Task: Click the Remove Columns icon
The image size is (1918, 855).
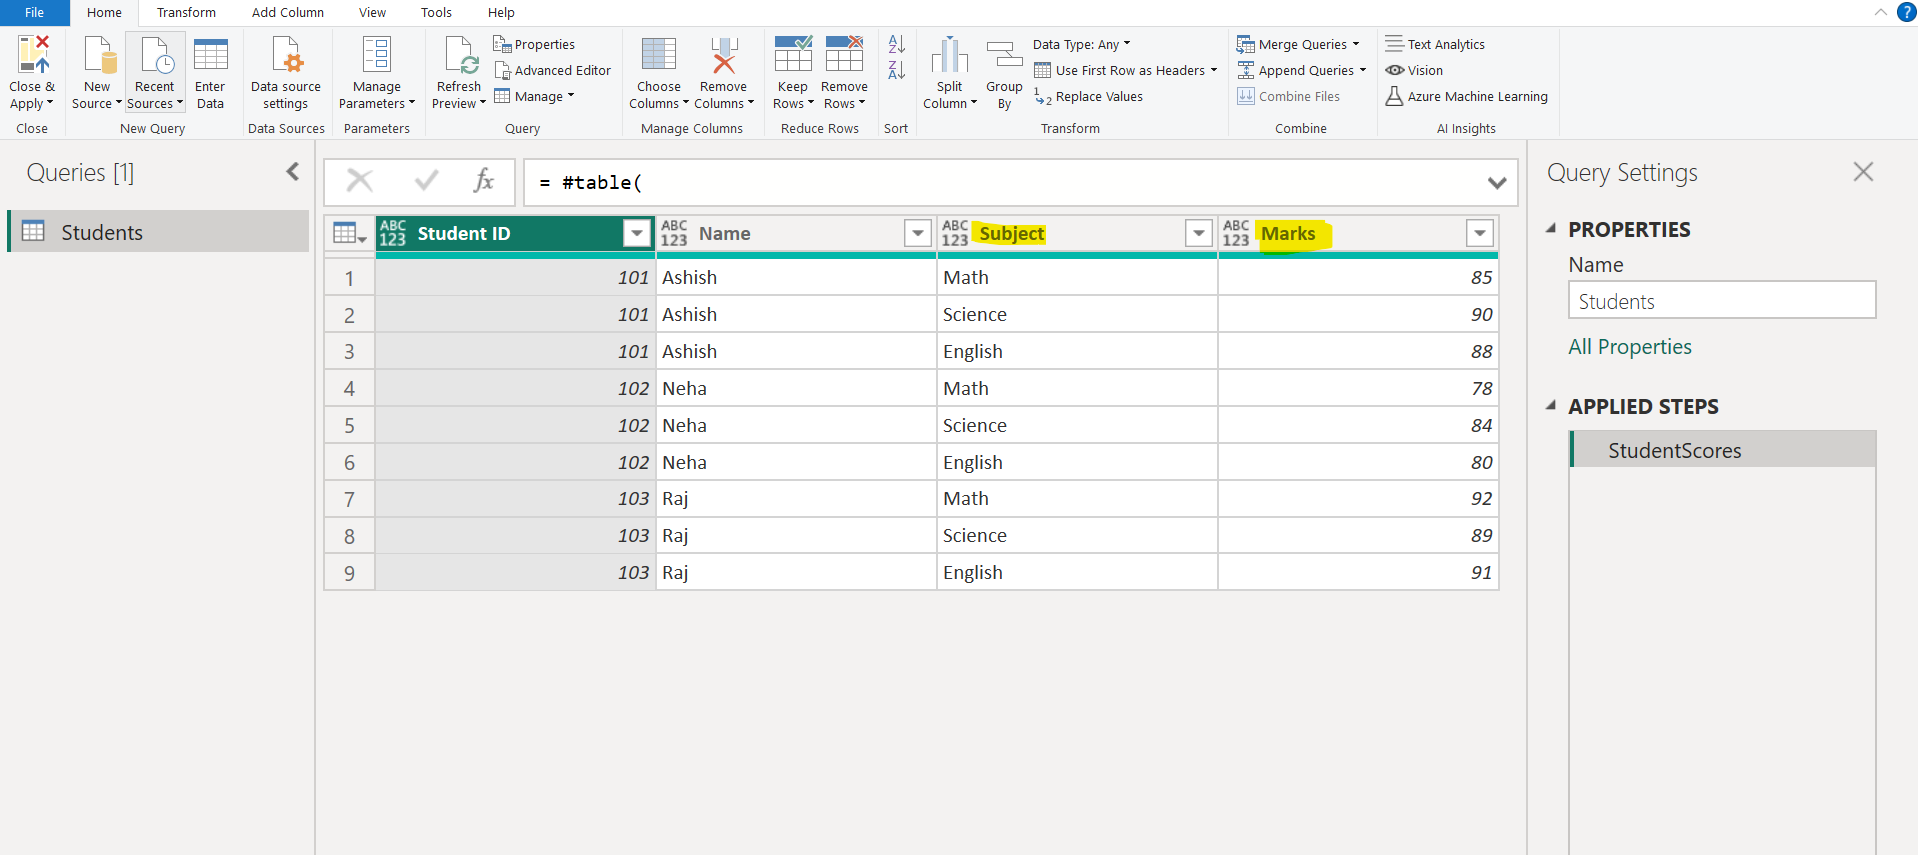Action: coord(723,56)
